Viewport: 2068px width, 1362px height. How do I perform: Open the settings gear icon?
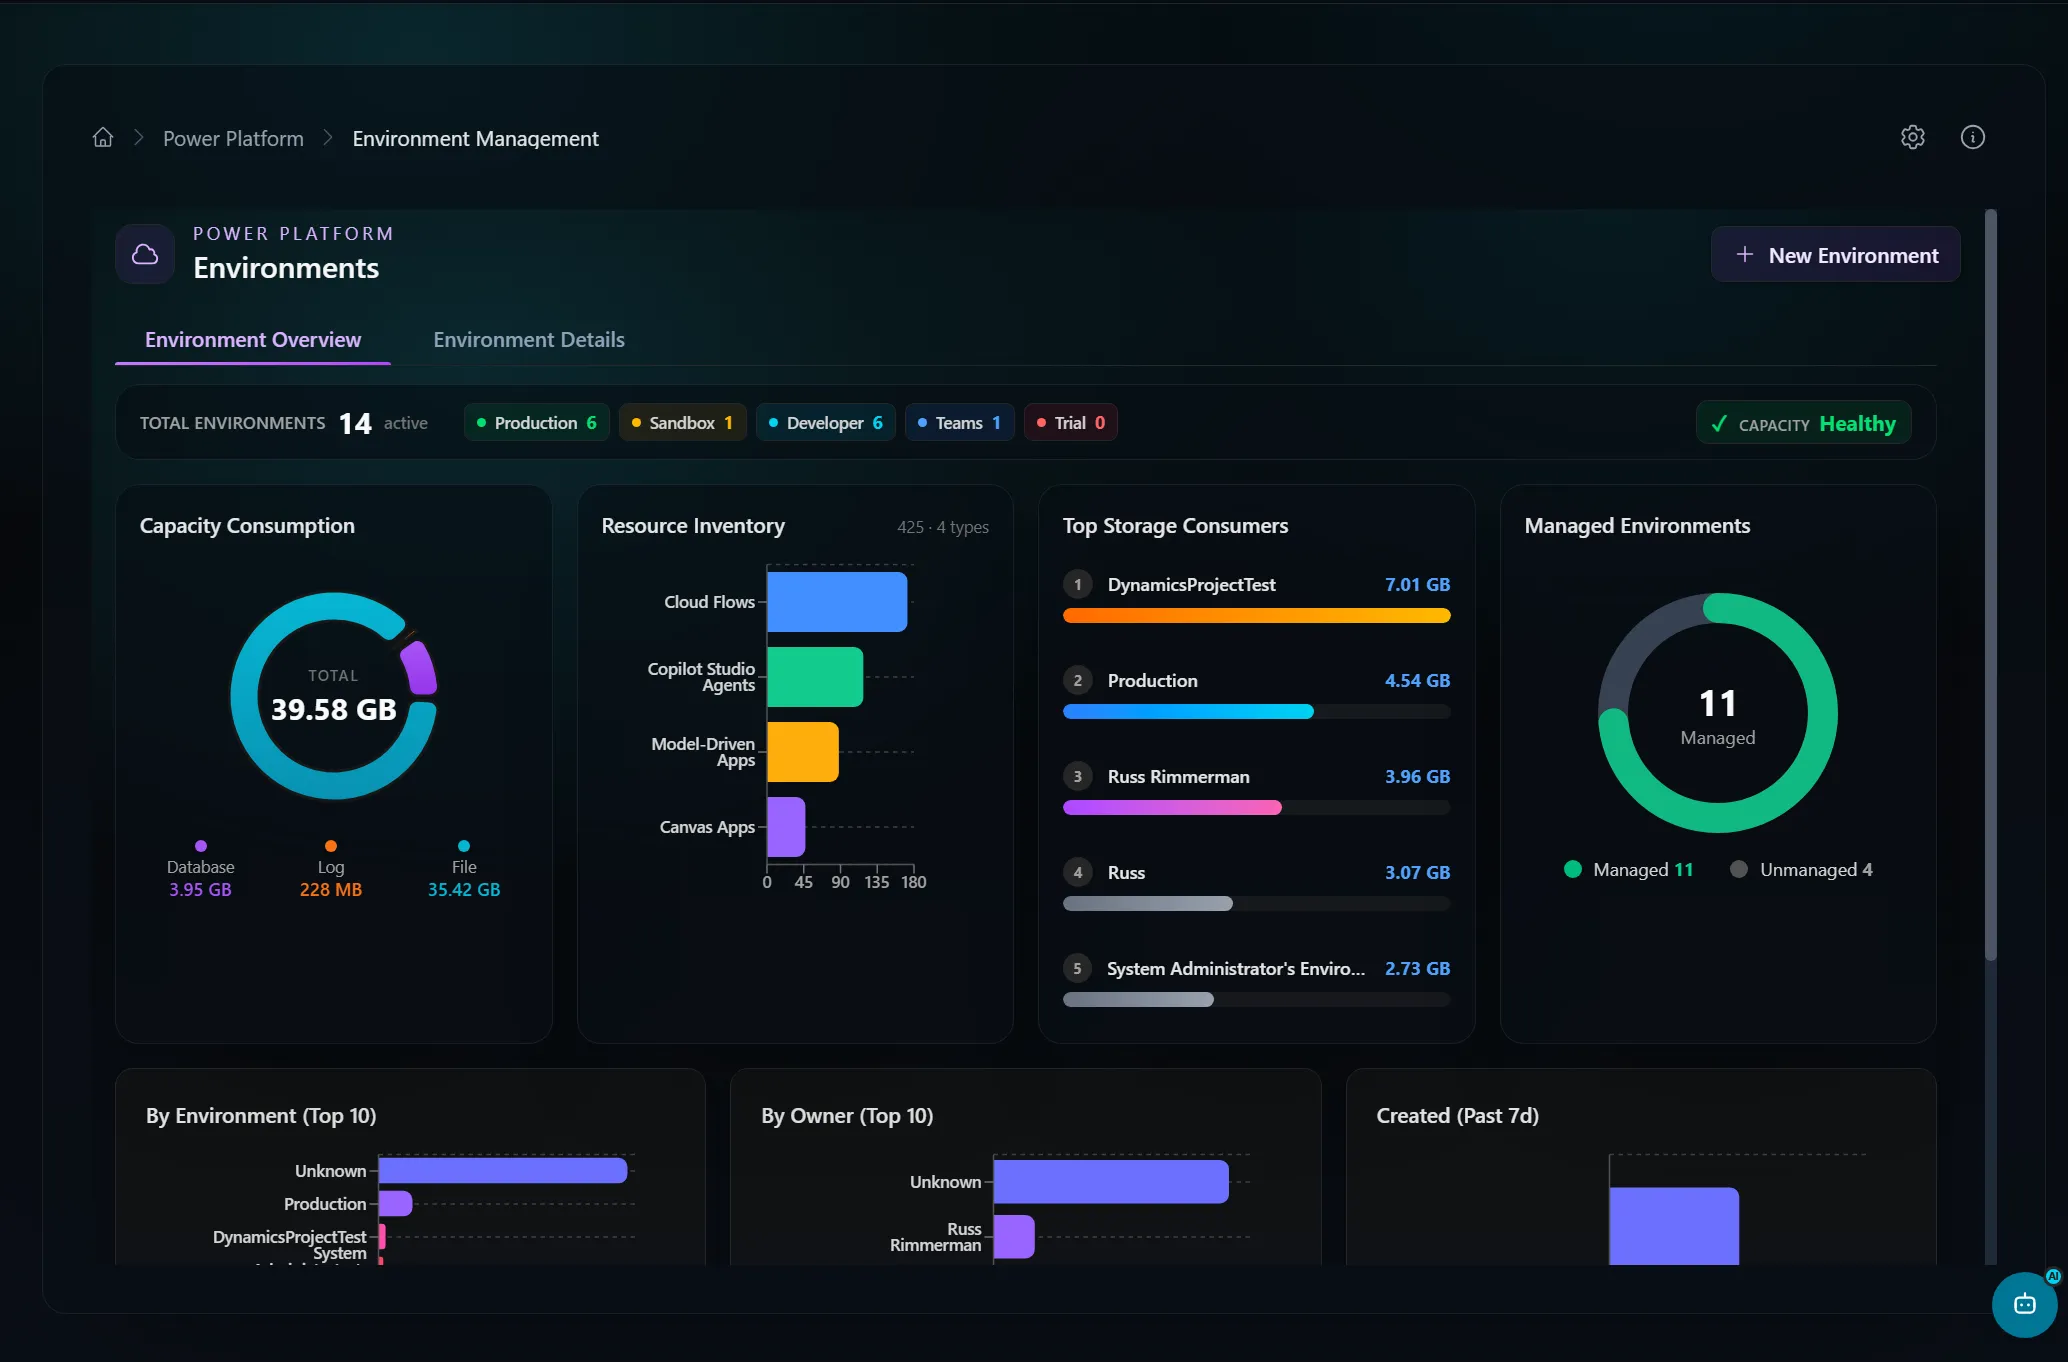[x=1912, y=137]
